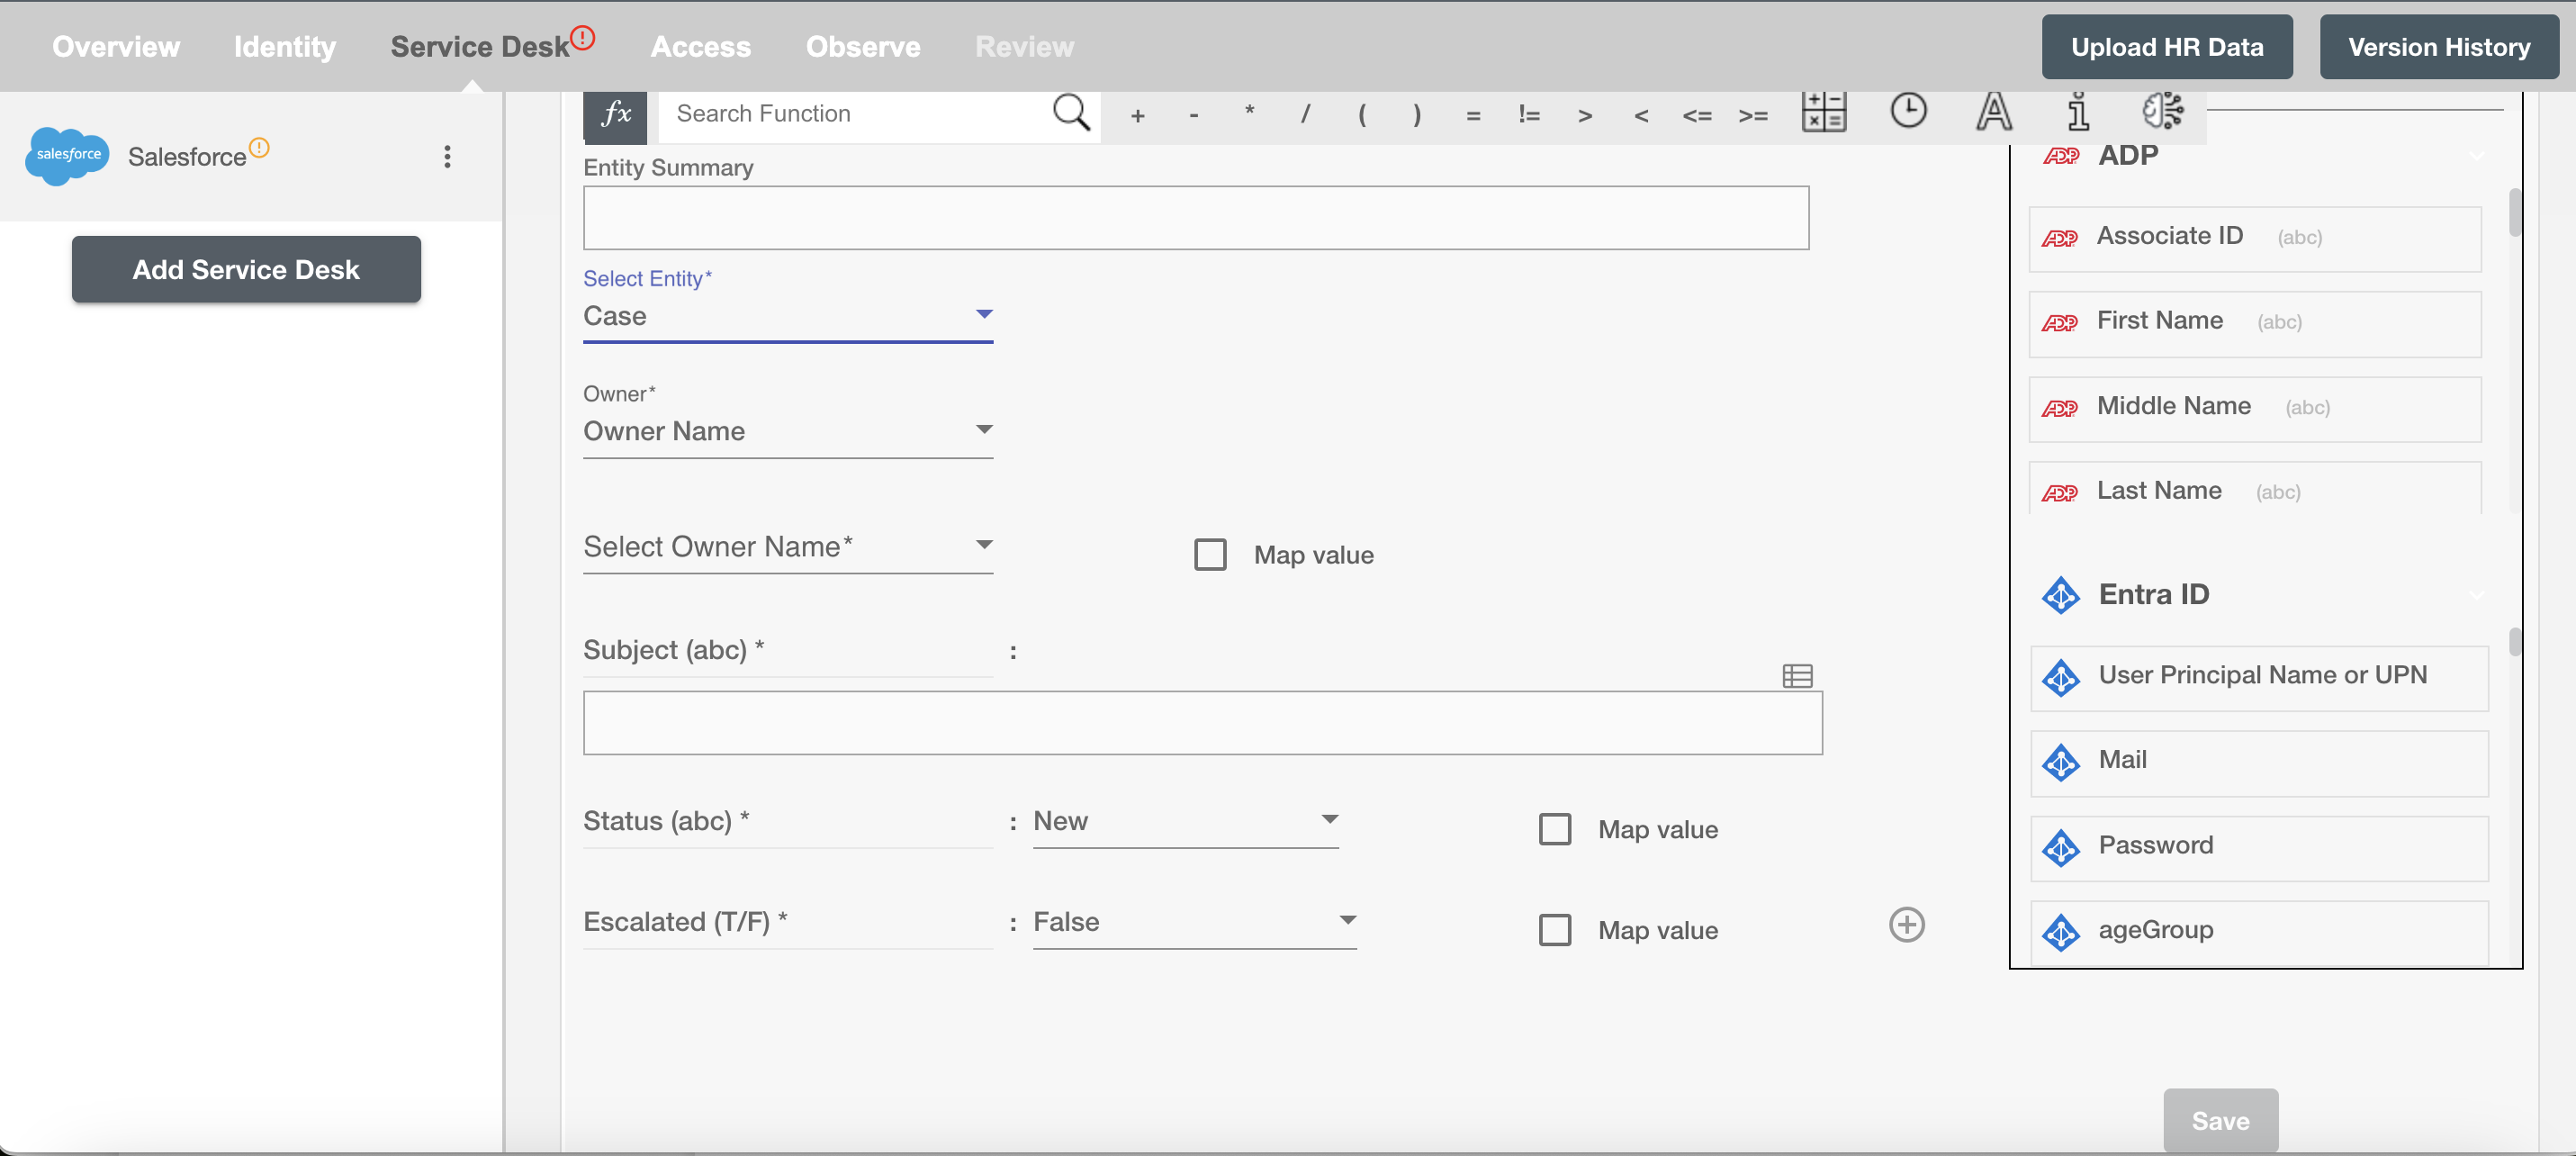The width and height of the screenshot is (2576, 1156).
Task: Select the Entra ID Password attribute
Action: click(x=2259, y=847)
